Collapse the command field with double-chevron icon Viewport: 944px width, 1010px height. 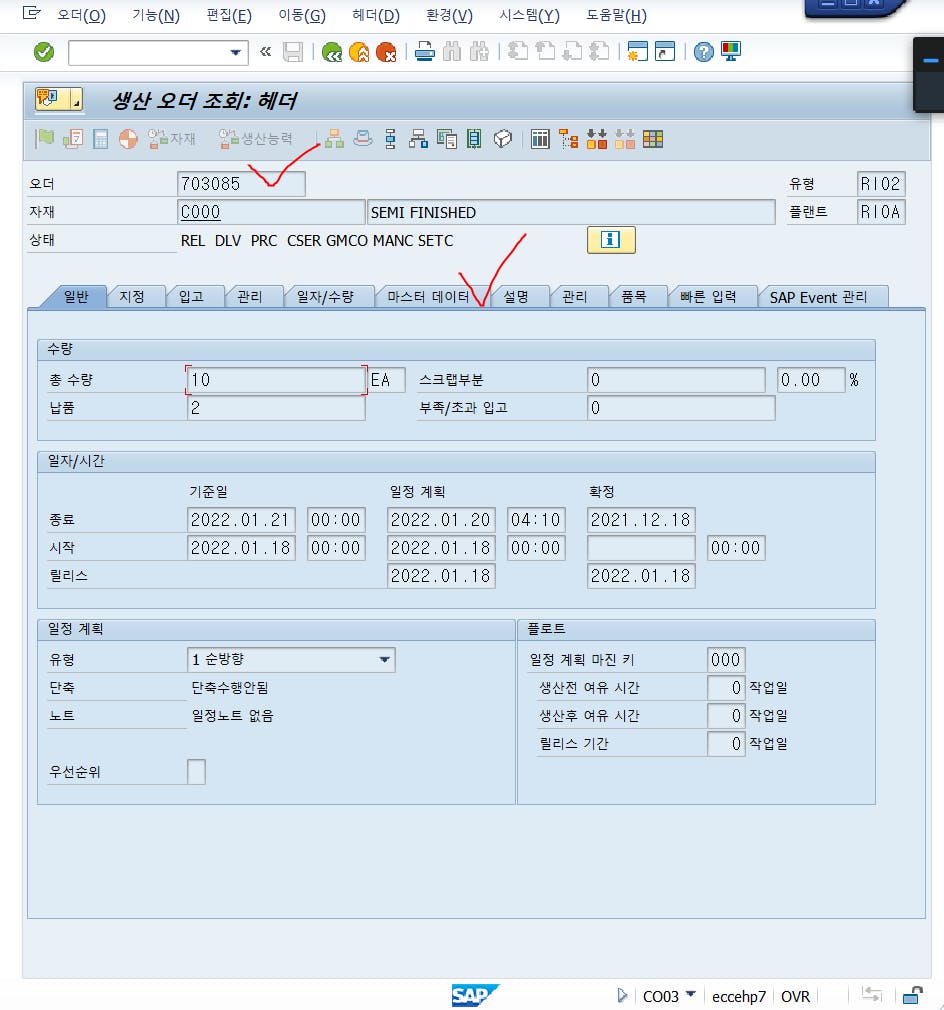point(265,52)
